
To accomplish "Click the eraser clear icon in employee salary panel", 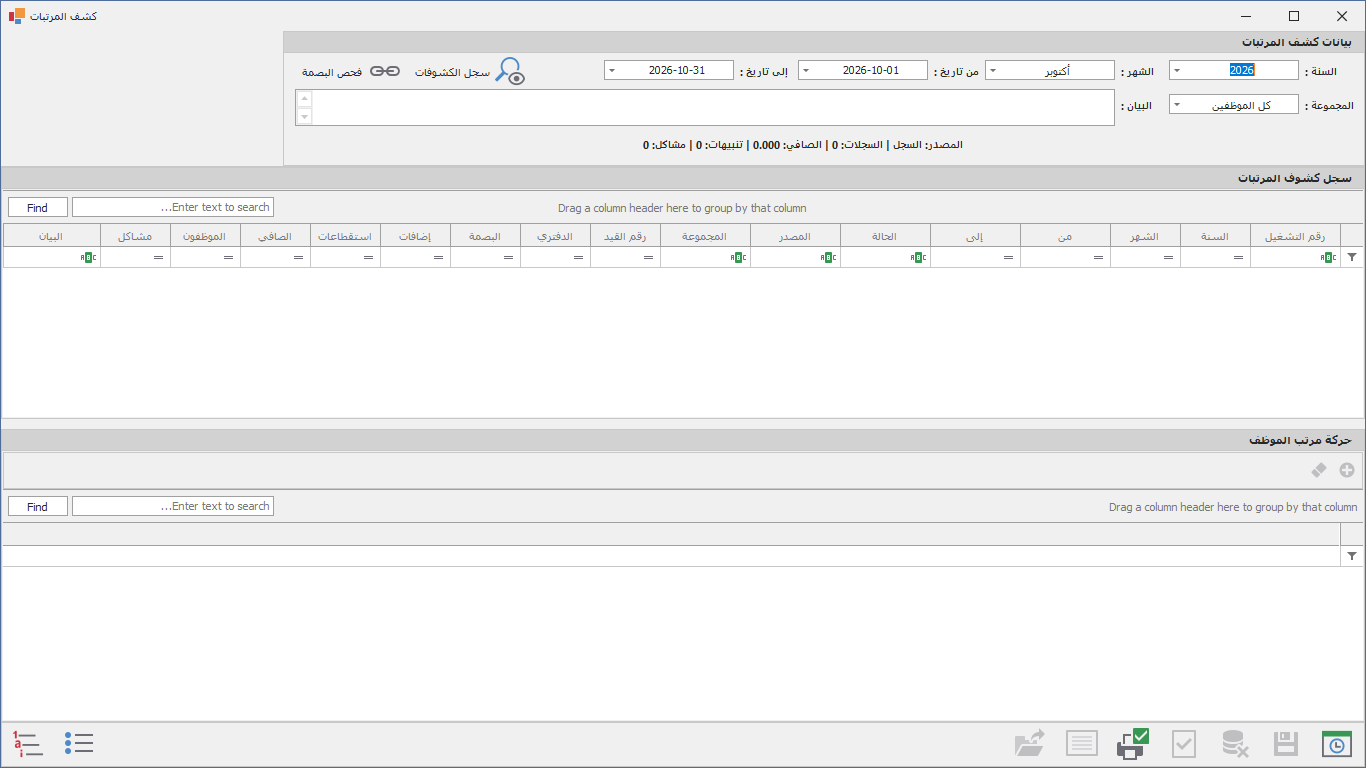I will pyautogui.click(x=1319, y=470).
